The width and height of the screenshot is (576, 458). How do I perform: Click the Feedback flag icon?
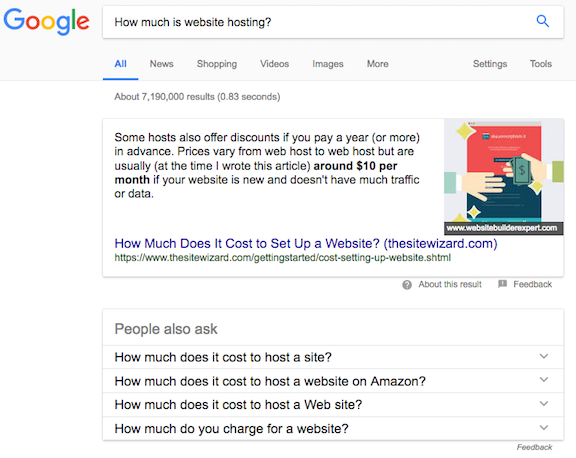pyautogui.click(x=502, y=284)
